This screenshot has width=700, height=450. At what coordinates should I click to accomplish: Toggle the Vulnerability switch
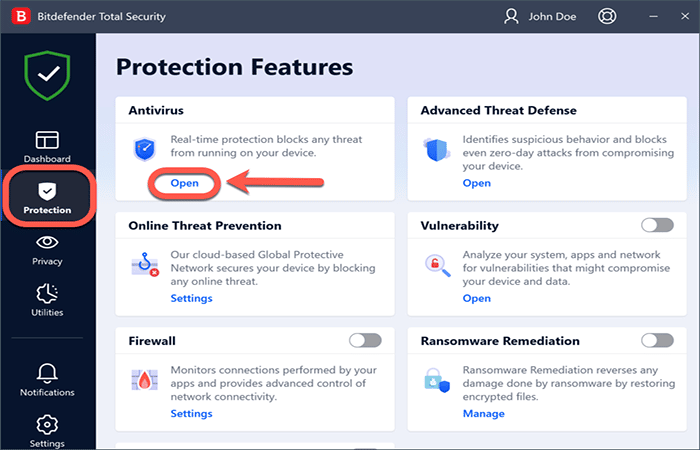tap(657, 225)
